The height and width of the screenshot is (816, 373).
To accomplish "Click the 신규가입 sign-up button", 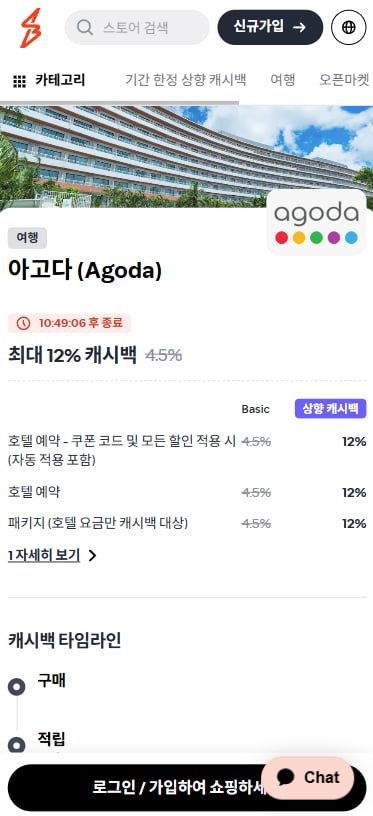I will pyautogui.click(x=270, y=28).
